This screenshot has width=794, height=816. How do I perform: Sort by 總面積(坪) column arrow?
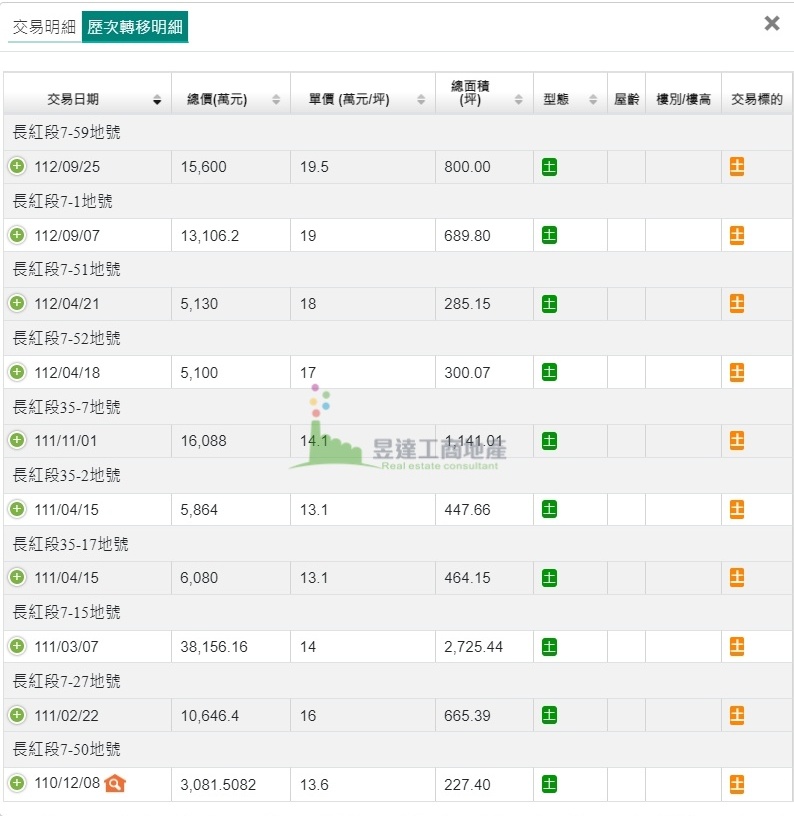click(518, 99)
